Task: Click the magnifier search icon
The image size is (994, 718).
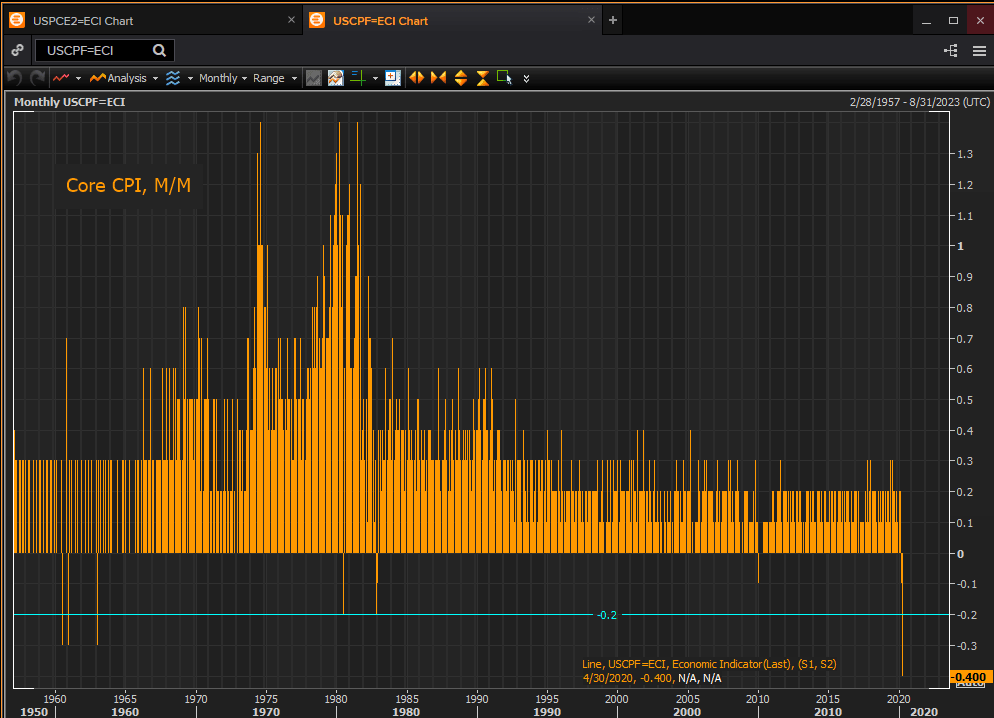Action: point(159,50)
